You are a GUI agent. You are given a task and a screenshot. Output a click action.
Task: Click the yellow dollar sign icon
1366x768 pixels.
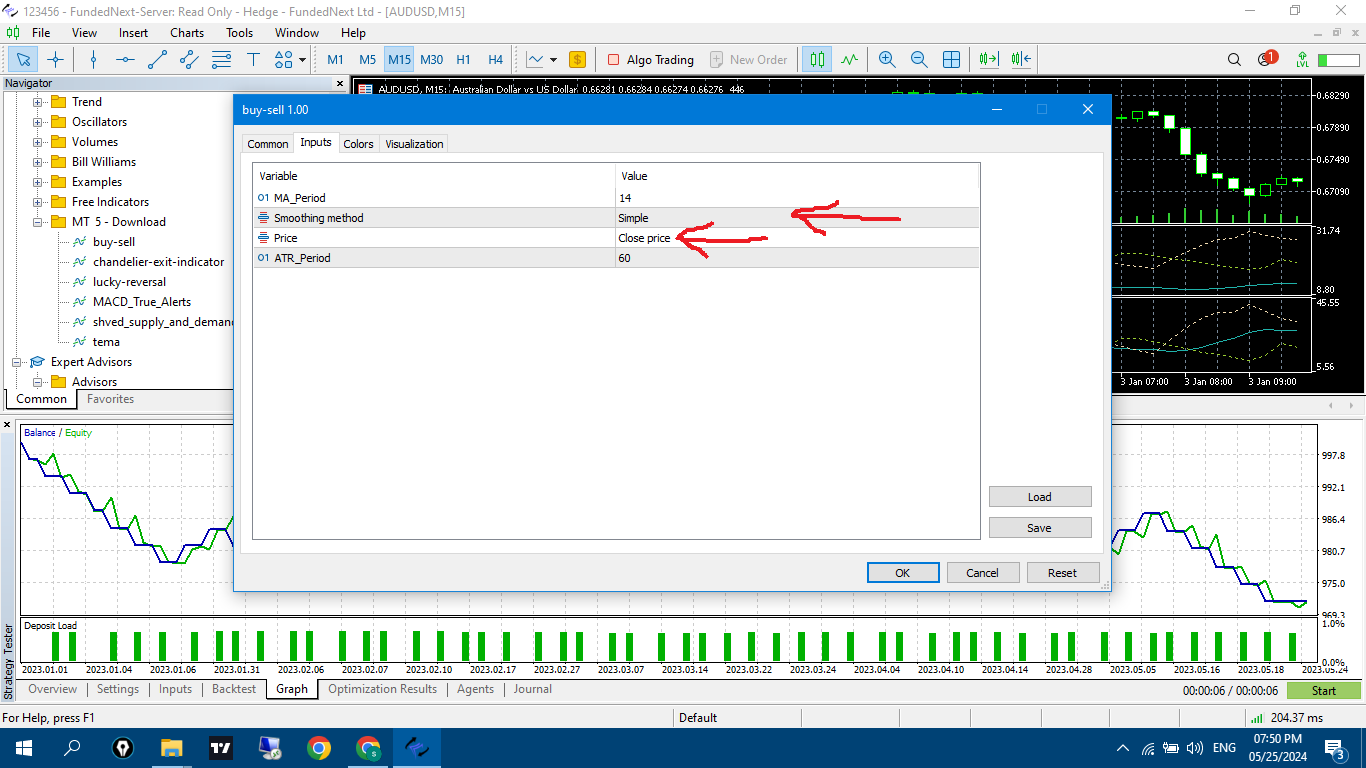pos(577,59)
